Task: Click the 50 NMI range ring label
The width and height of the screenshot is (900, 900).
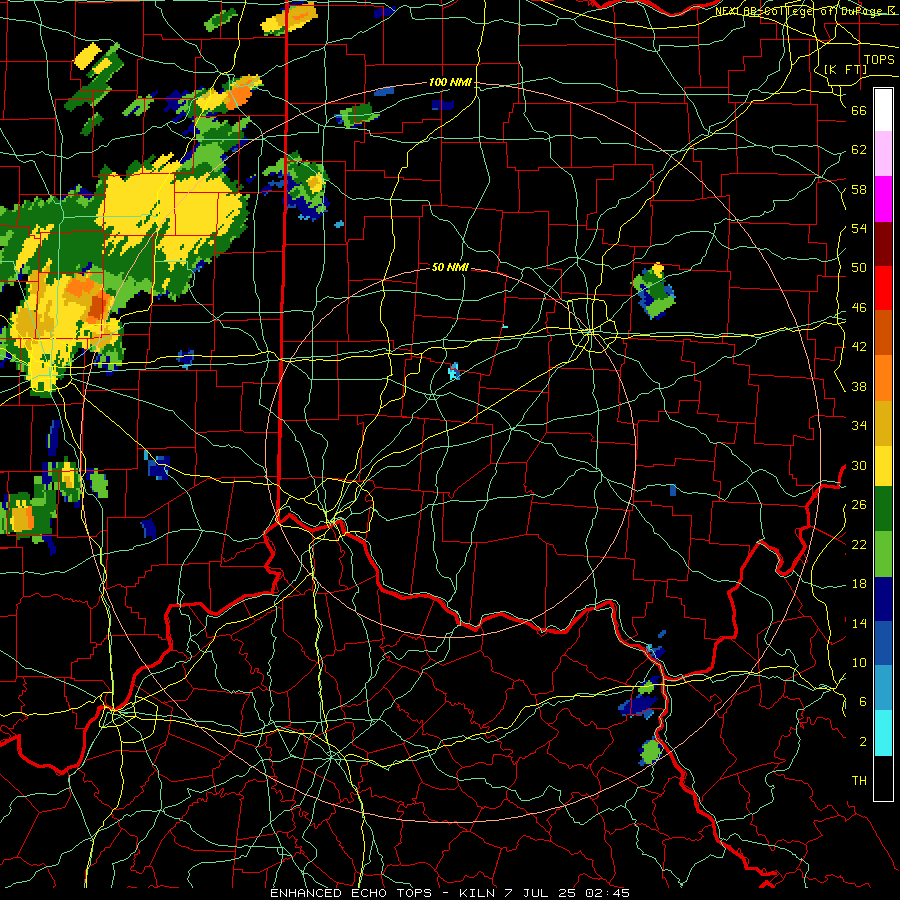Action: coord(450,267)
